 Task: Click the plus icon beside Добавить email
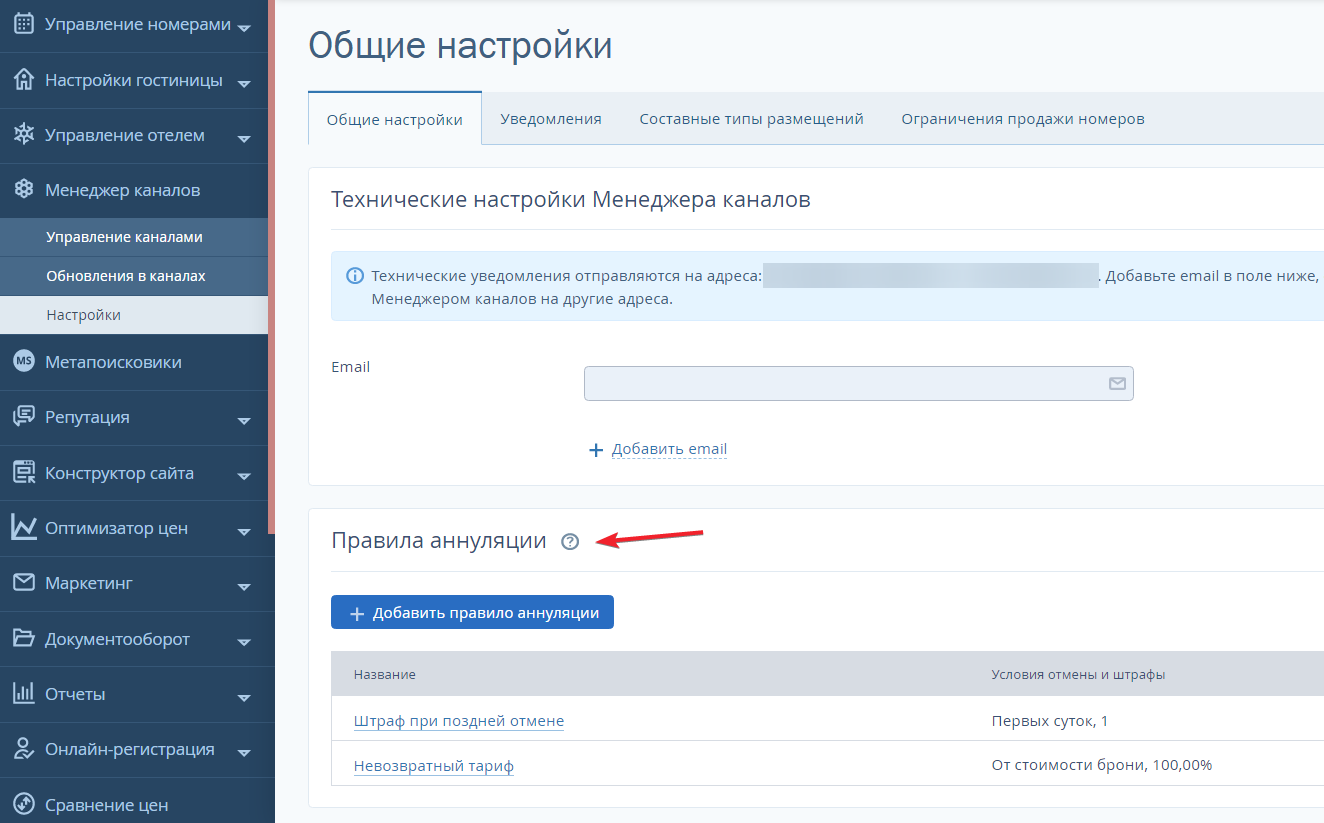click(x=596, y=450)
